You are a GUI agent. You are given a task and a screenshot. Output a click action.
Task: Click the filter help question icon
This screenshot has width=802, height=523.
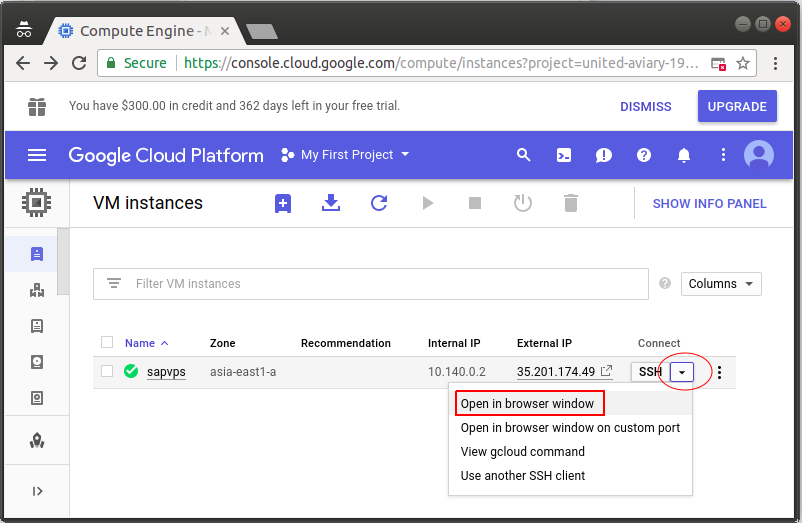(665, 283)
